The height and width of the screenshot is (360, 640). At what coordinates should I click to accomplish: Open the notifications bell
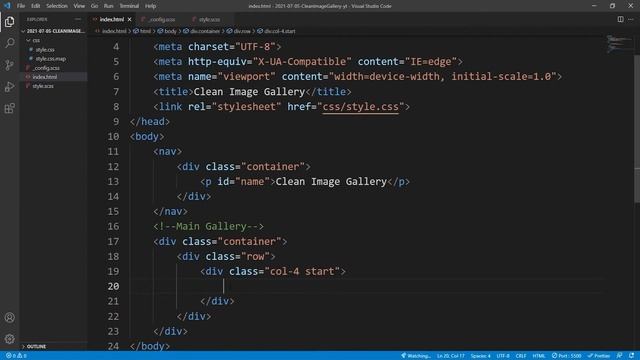632,356
